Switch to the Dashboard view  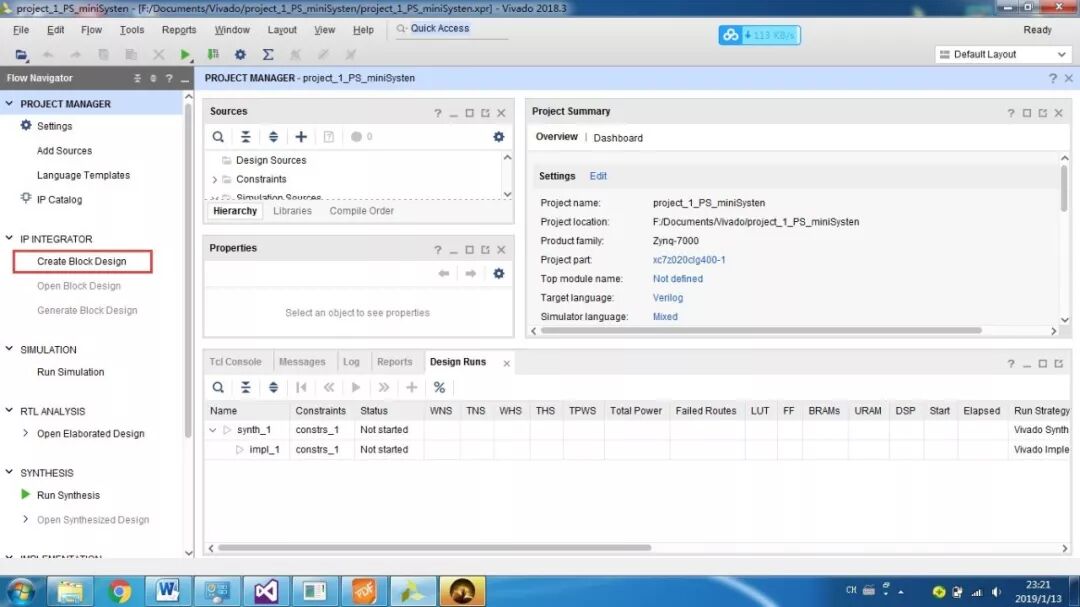point(618,138)
